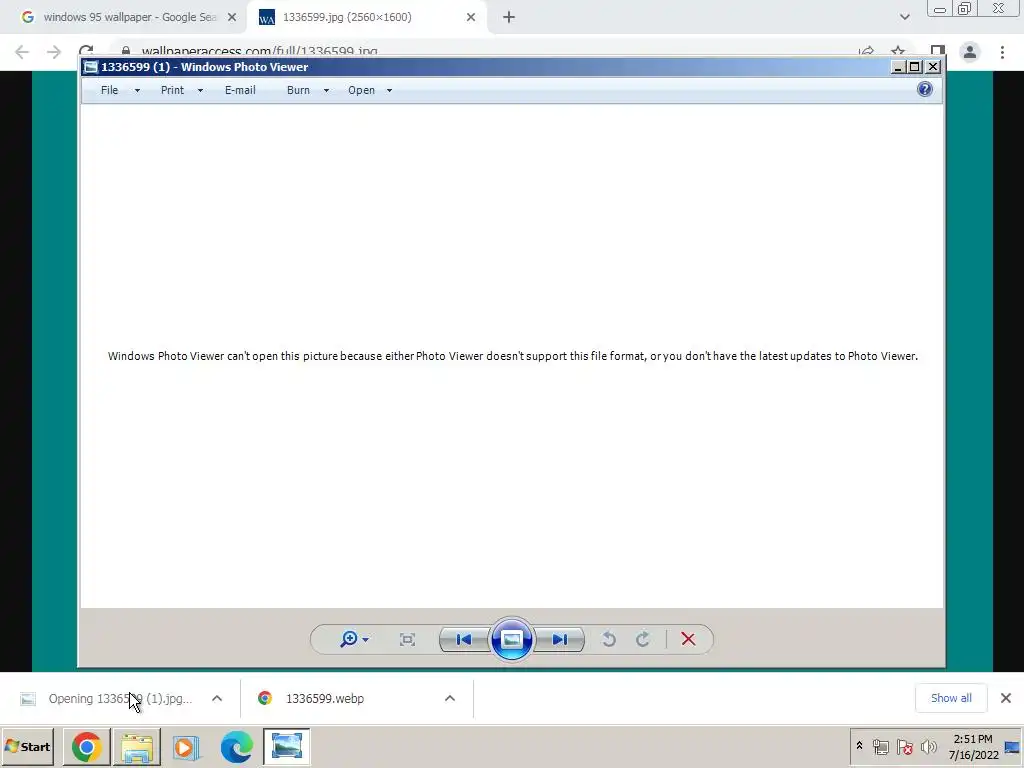Maximize the Windows Photo Viewer window
This screenshot has width=1024, height=768.
pos(915,67)
